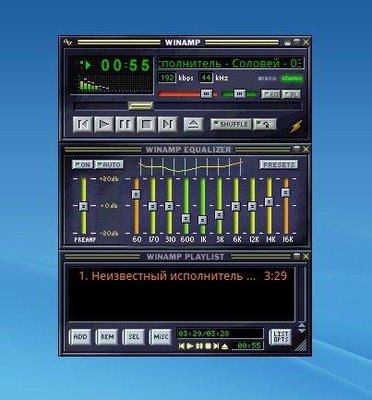Click the Previous track button
The width and height of the screenshot is (372, 400).
(x=83, y=125)
